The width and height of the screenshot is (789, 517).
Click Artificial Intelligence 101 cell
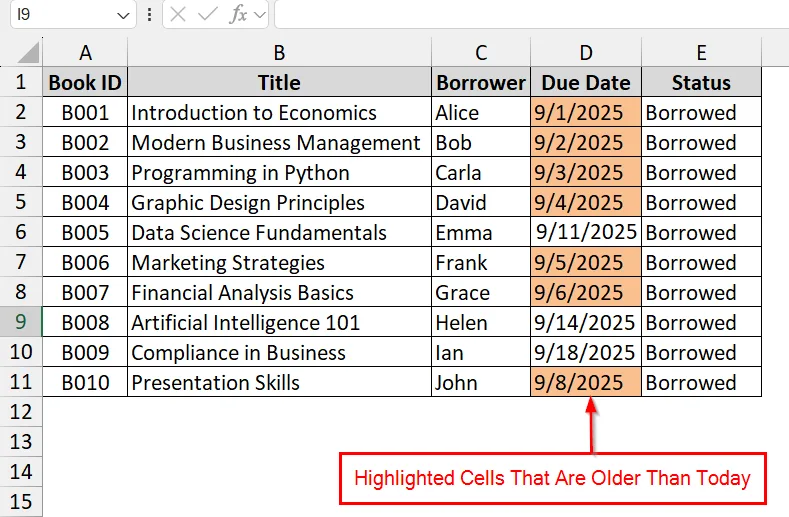tap(279, 322)
